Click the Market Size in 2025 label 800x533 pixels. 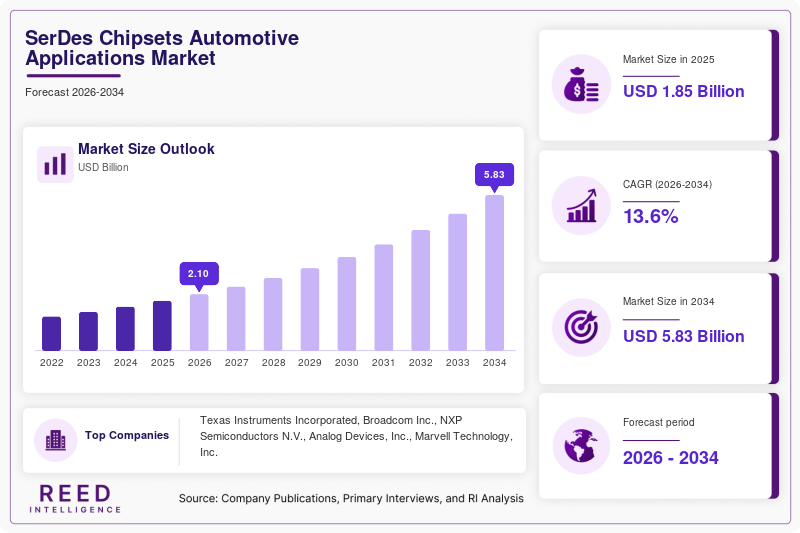(668, 59)
